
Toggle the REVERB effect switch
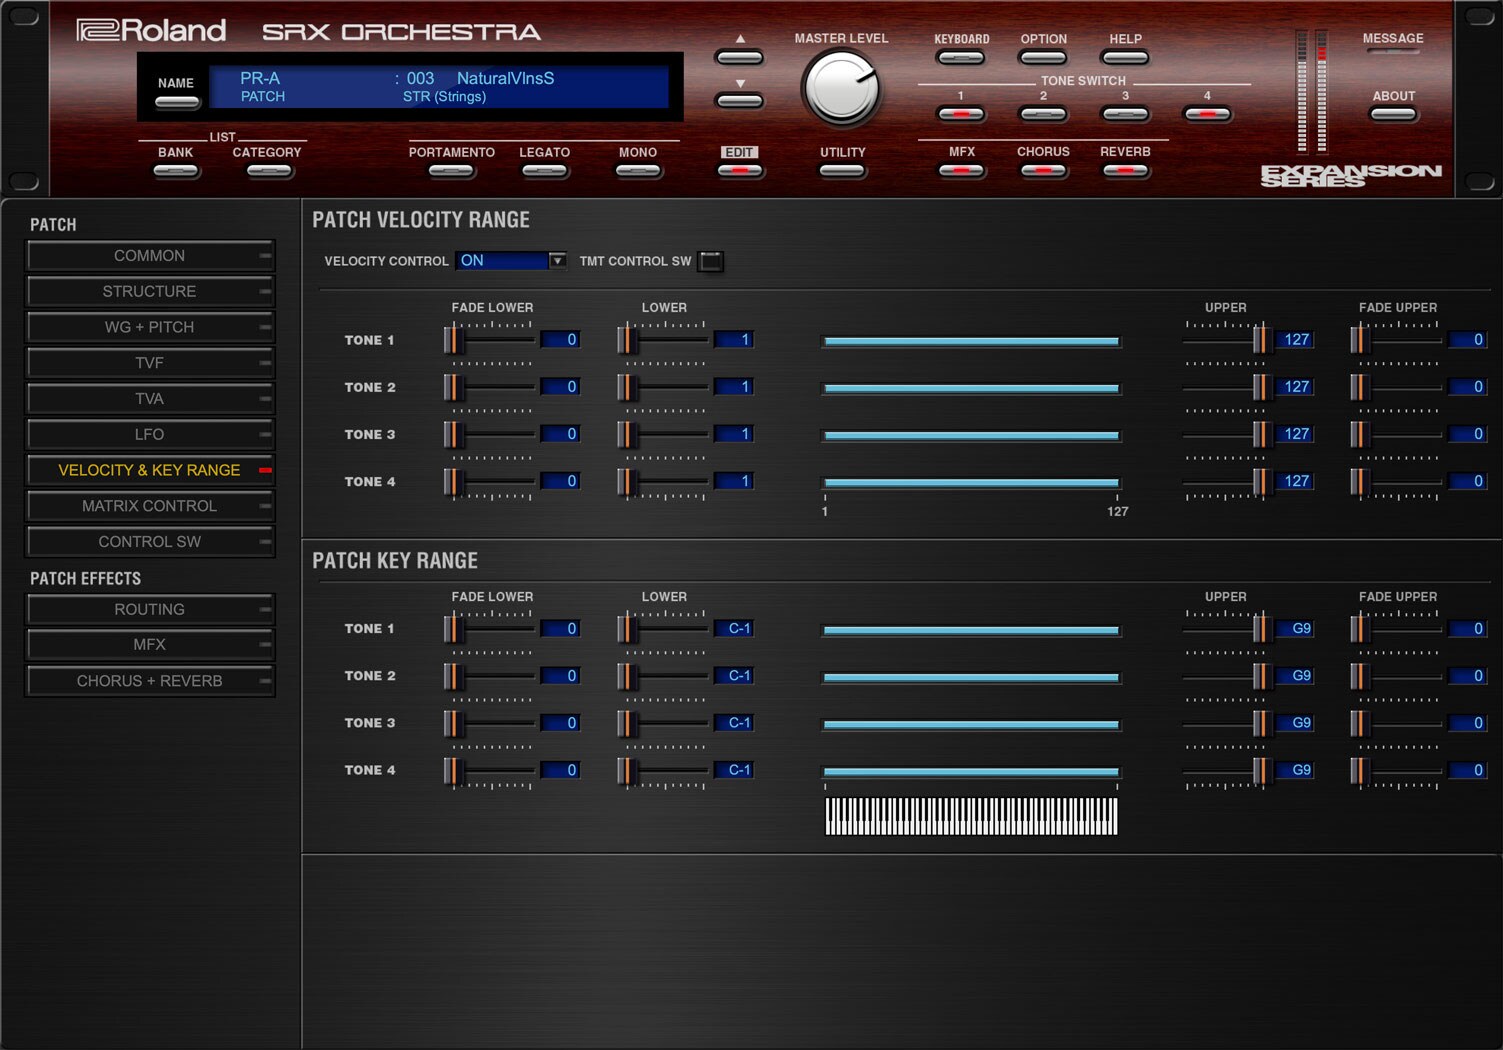click(x=1125, y=171)
